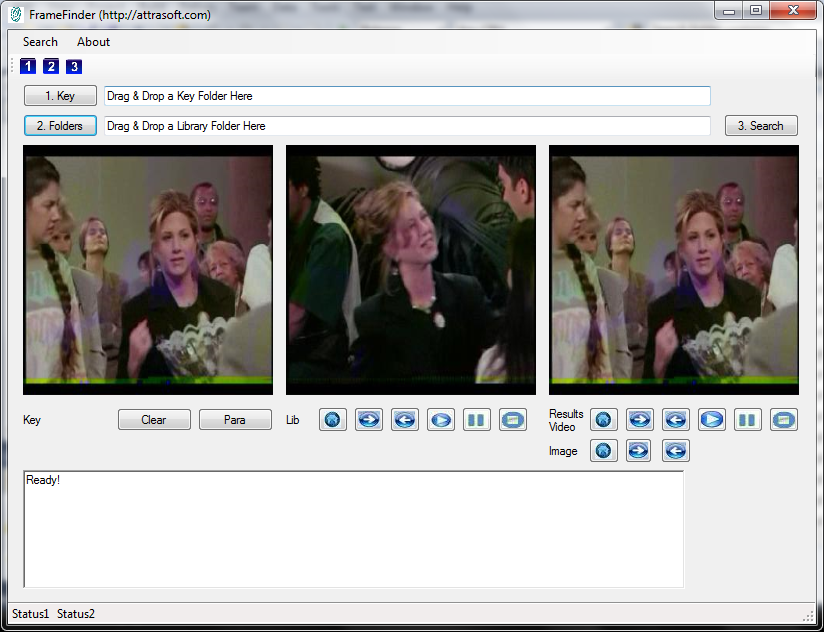824x632 pixels.
Task: Click the Results preview image
Action: tap(674, 270)
